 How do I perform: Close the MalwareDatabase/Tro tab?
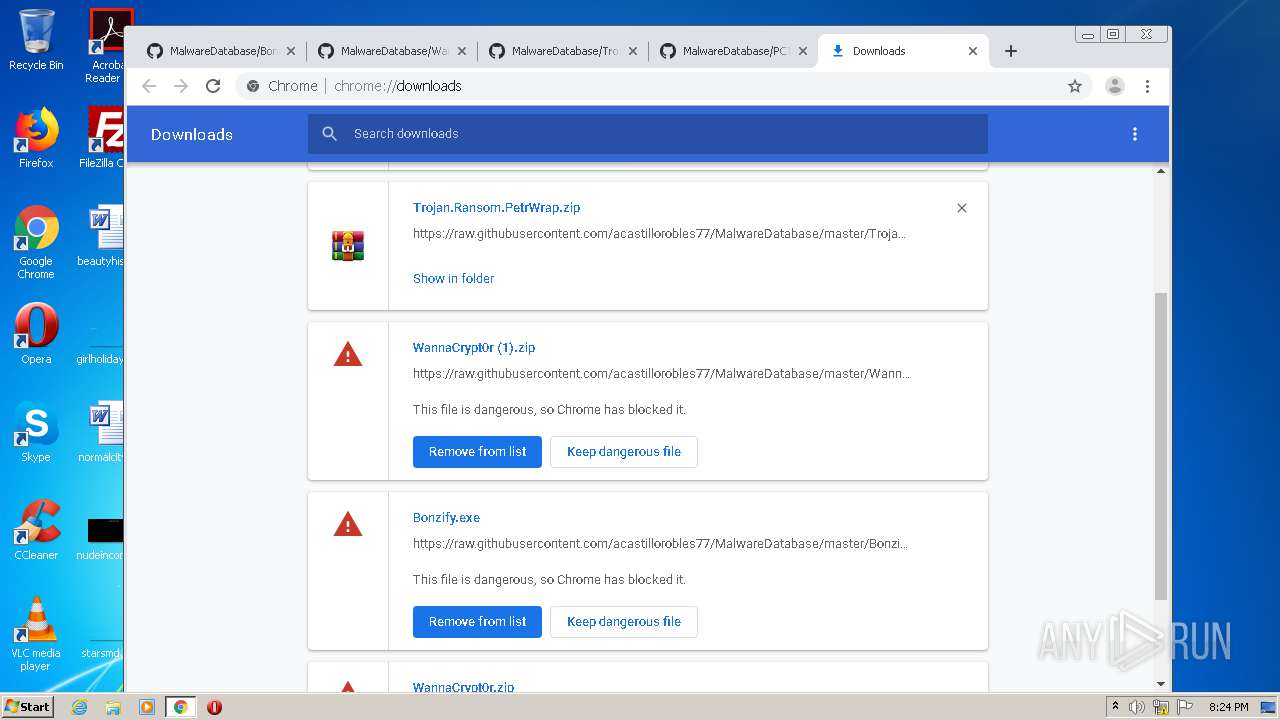coord(633,51)
